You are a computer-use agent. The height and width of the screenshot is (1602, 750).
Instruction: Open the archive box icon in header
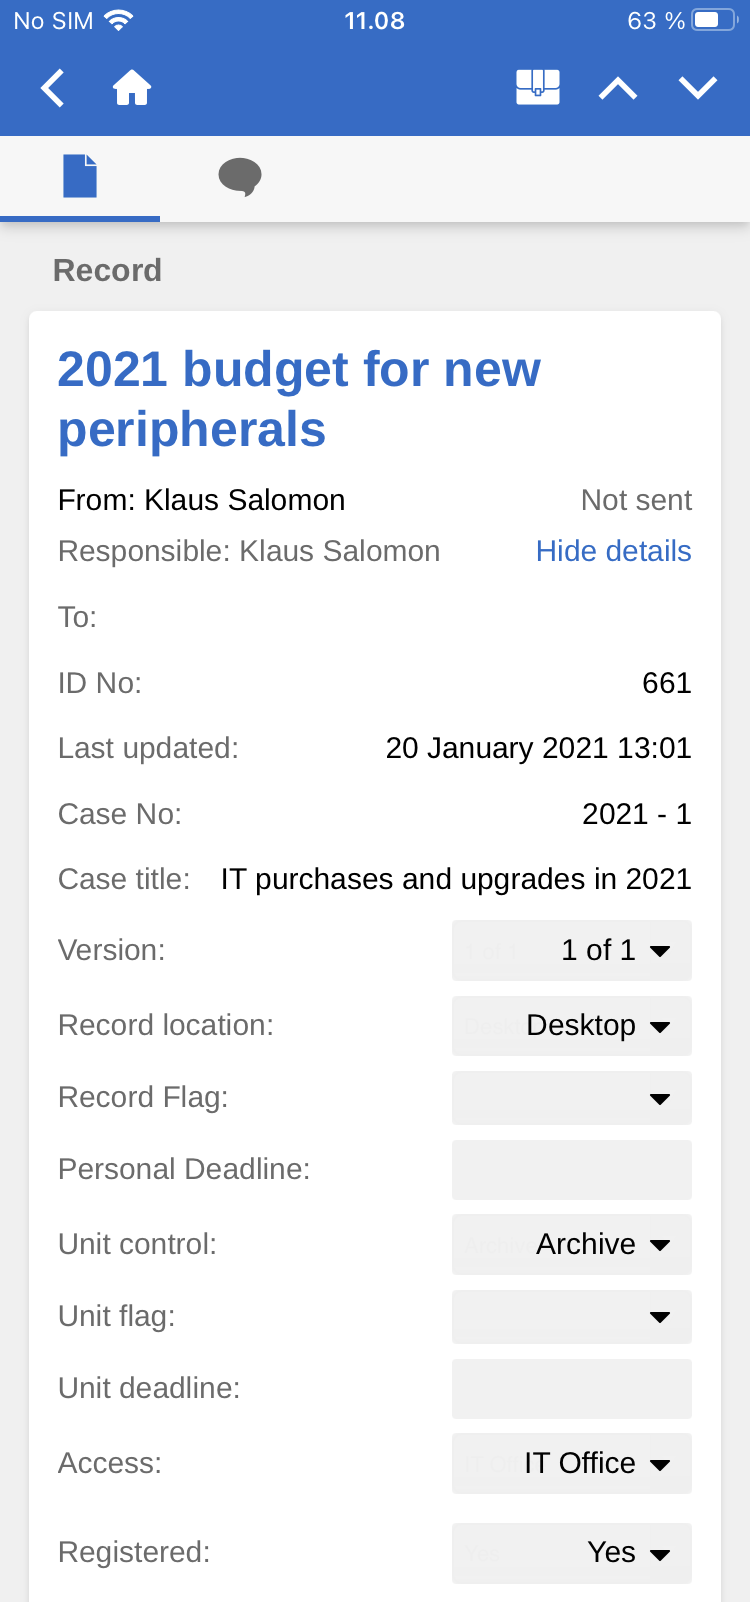pyautogui.click(x=537, y=88)
